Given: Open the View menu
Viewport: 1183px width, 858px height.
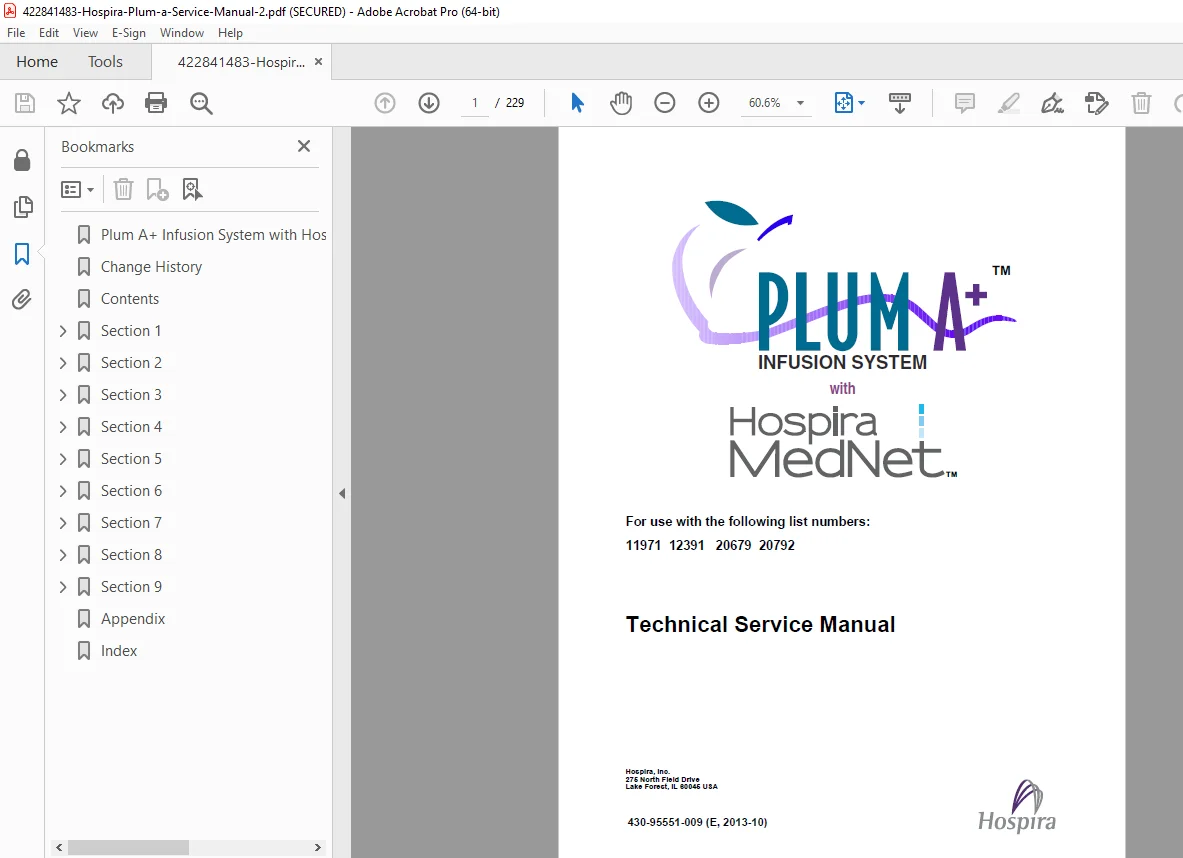Looking at the screenshot, I should coord(85,32).
